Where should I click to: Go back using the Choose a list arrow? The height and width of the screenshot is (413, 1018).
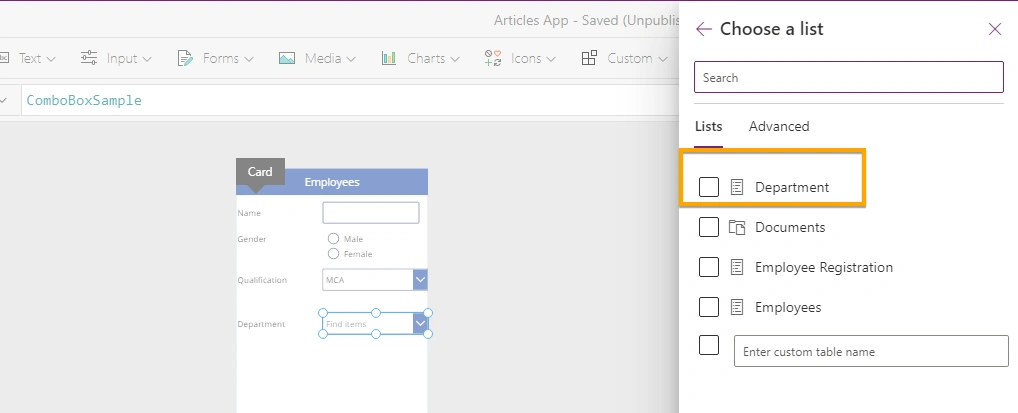(x=704, y=29)
